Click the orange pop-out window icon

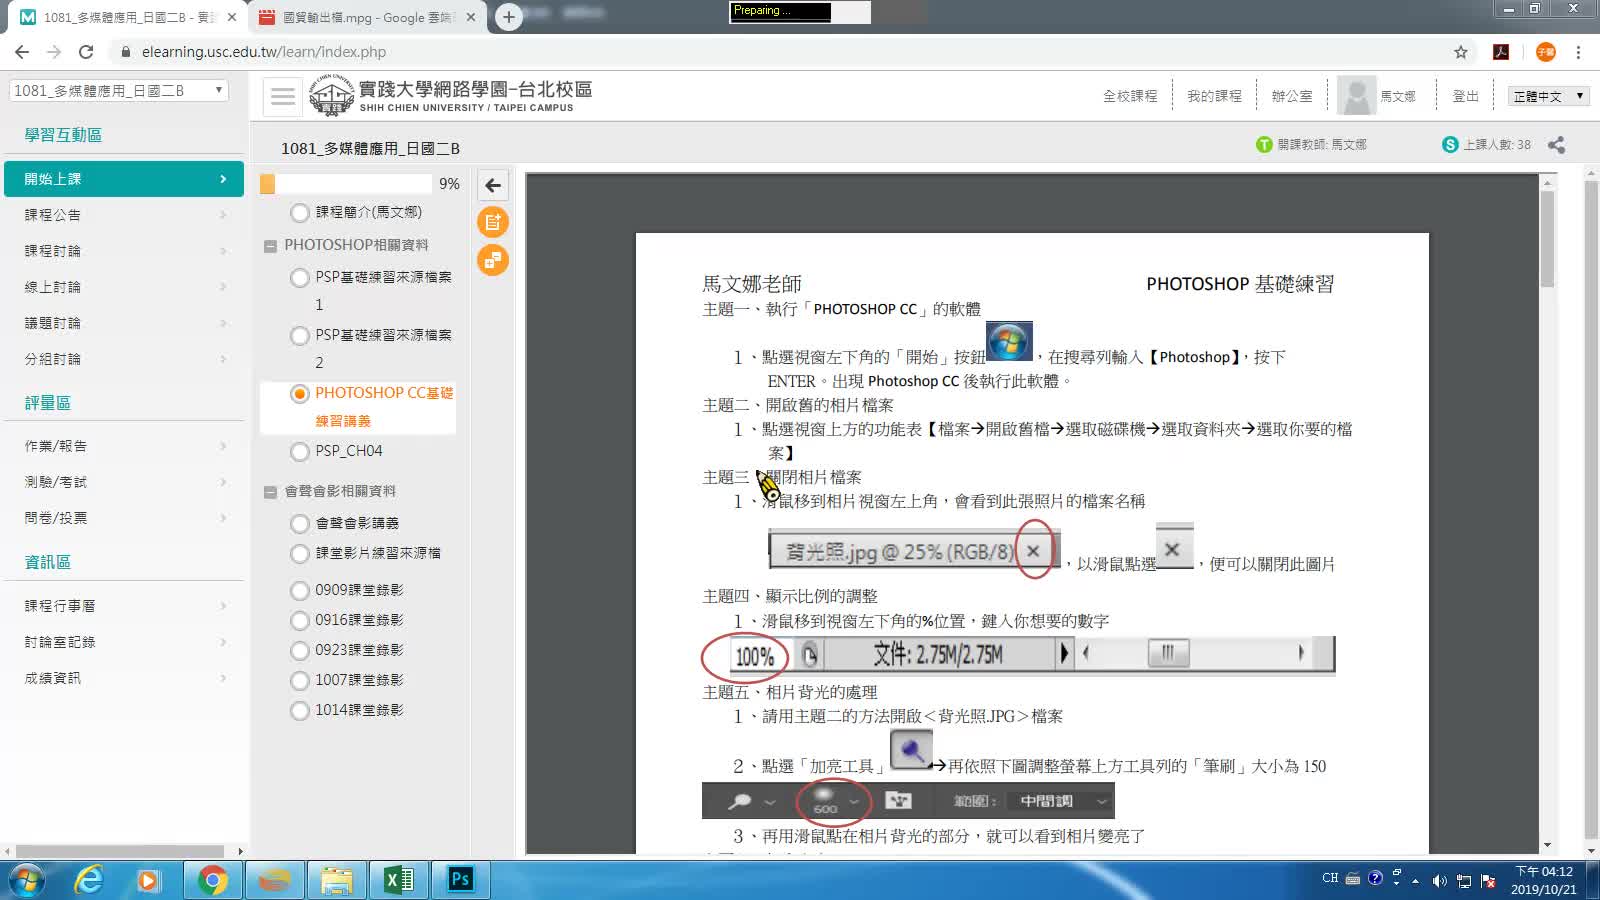coord(493,260)
